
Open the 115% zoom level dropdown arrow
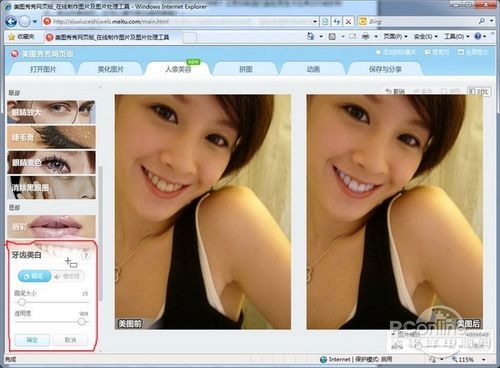click(483, 360)
